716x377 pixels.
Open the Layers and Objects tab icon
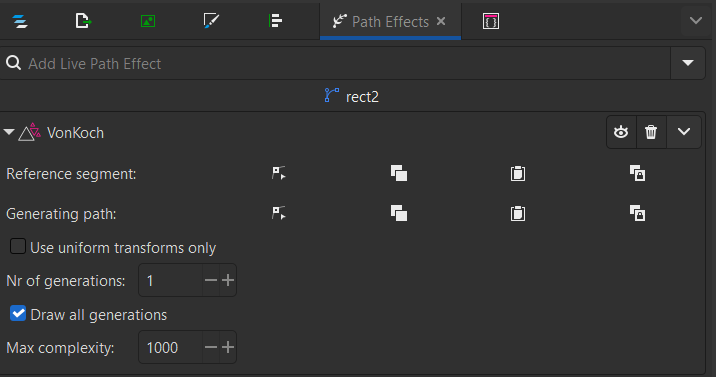click(x=20, y=21)
